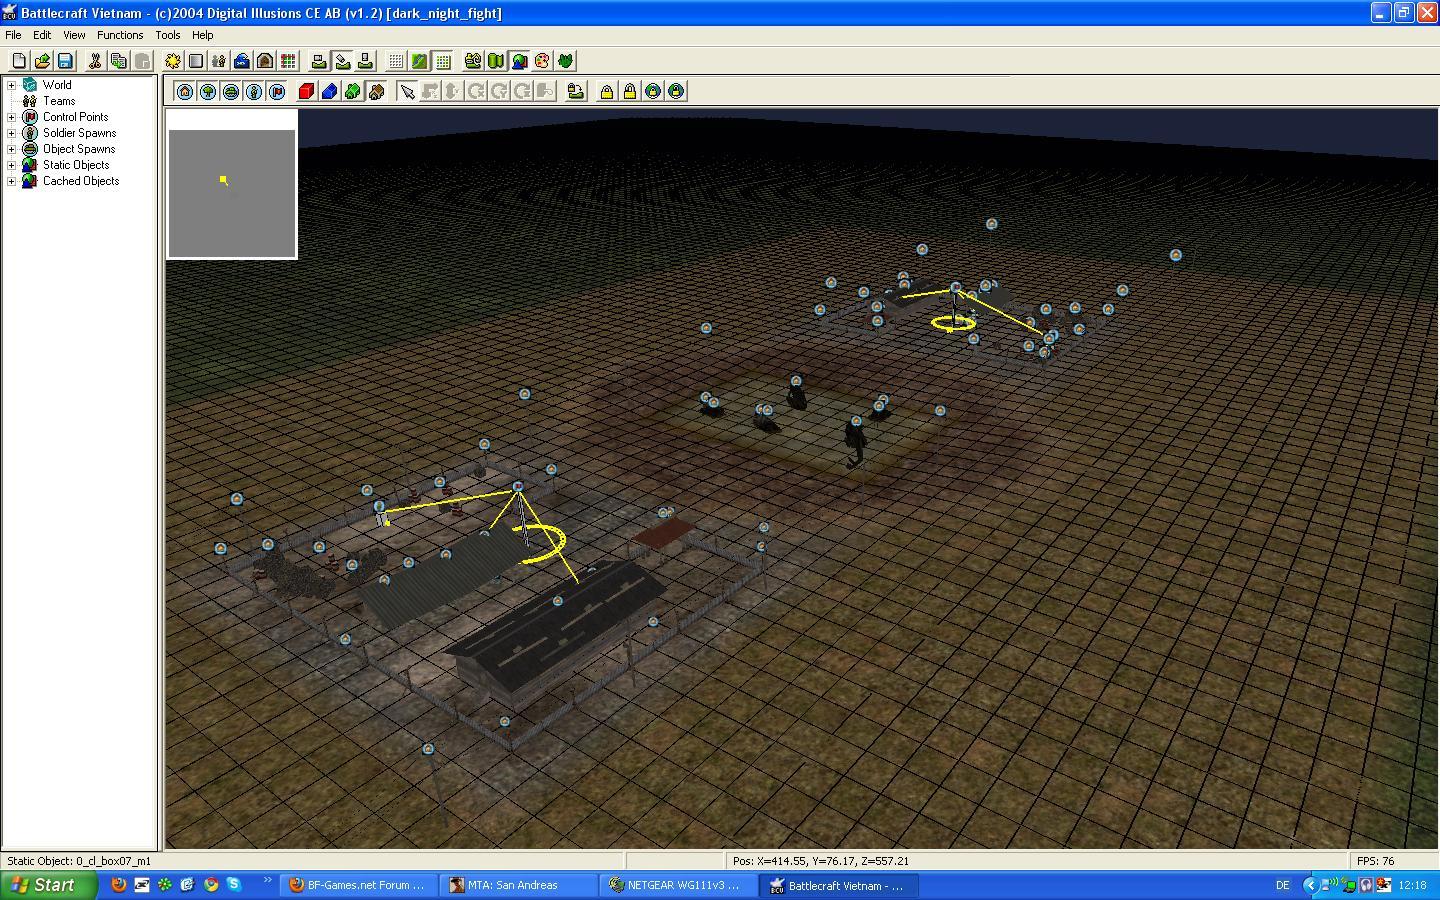Image resolution: width=1440 pixels, height=900 pixels.
Task: Click the Windows Start button
Action: tap(48, 885)
